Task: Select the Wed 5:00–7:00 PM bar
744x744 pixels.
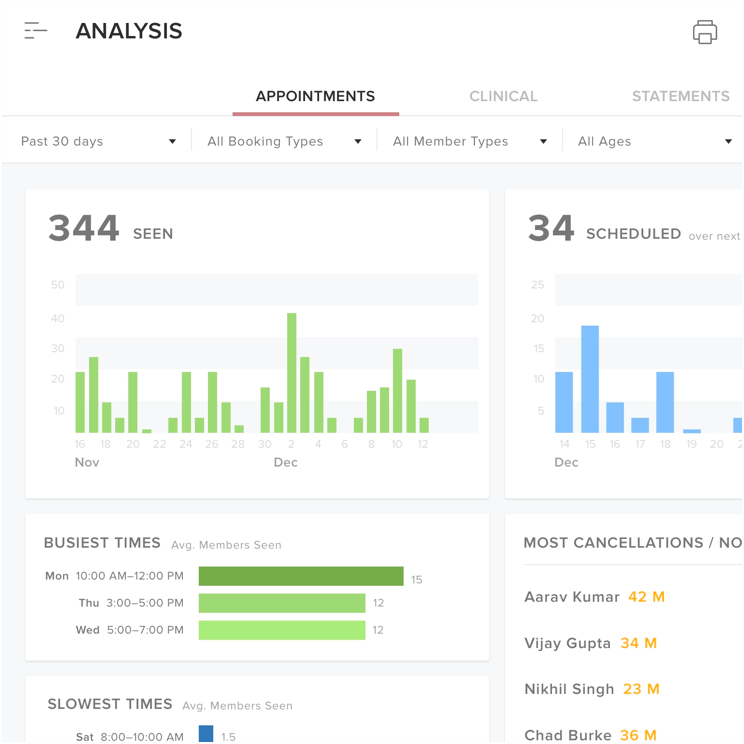Action: click(x=282, y=630)
